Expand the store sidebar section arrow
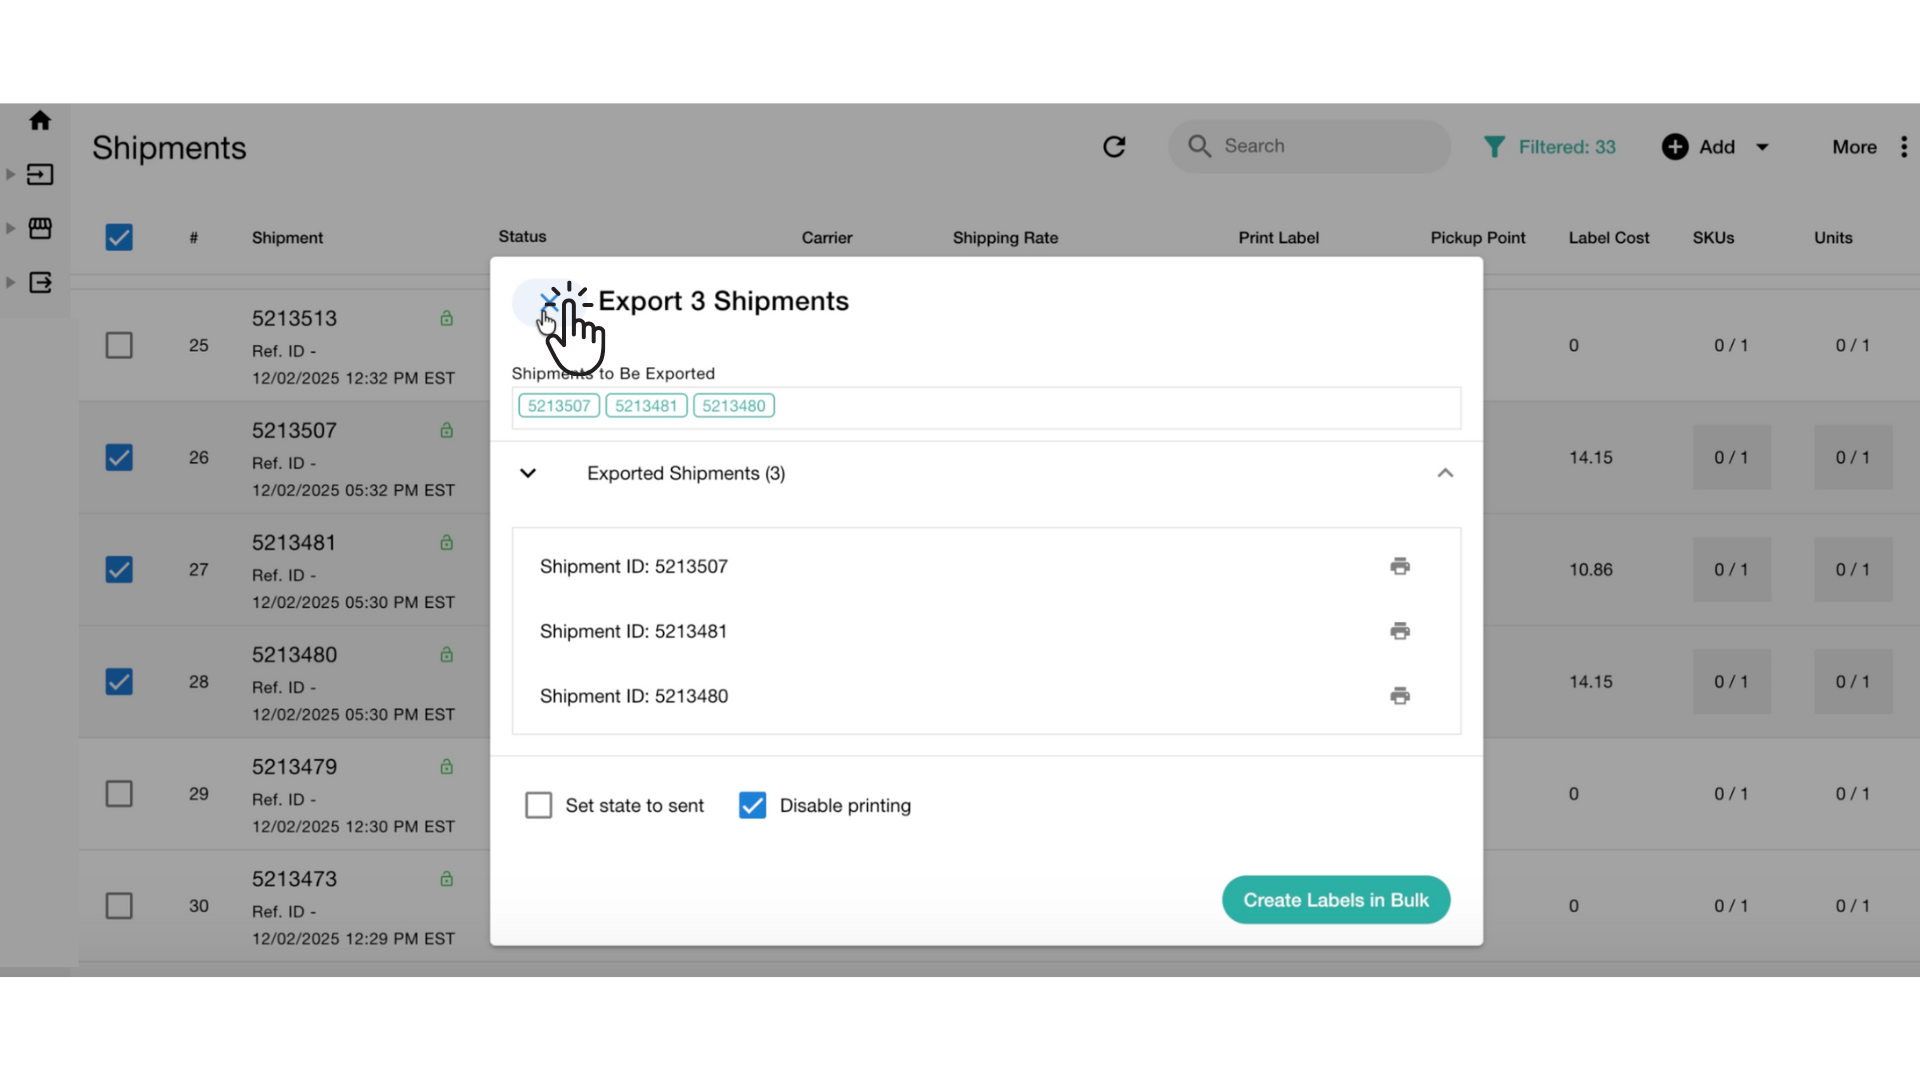Viewport: 1920px width, 1080px height. 10,228
